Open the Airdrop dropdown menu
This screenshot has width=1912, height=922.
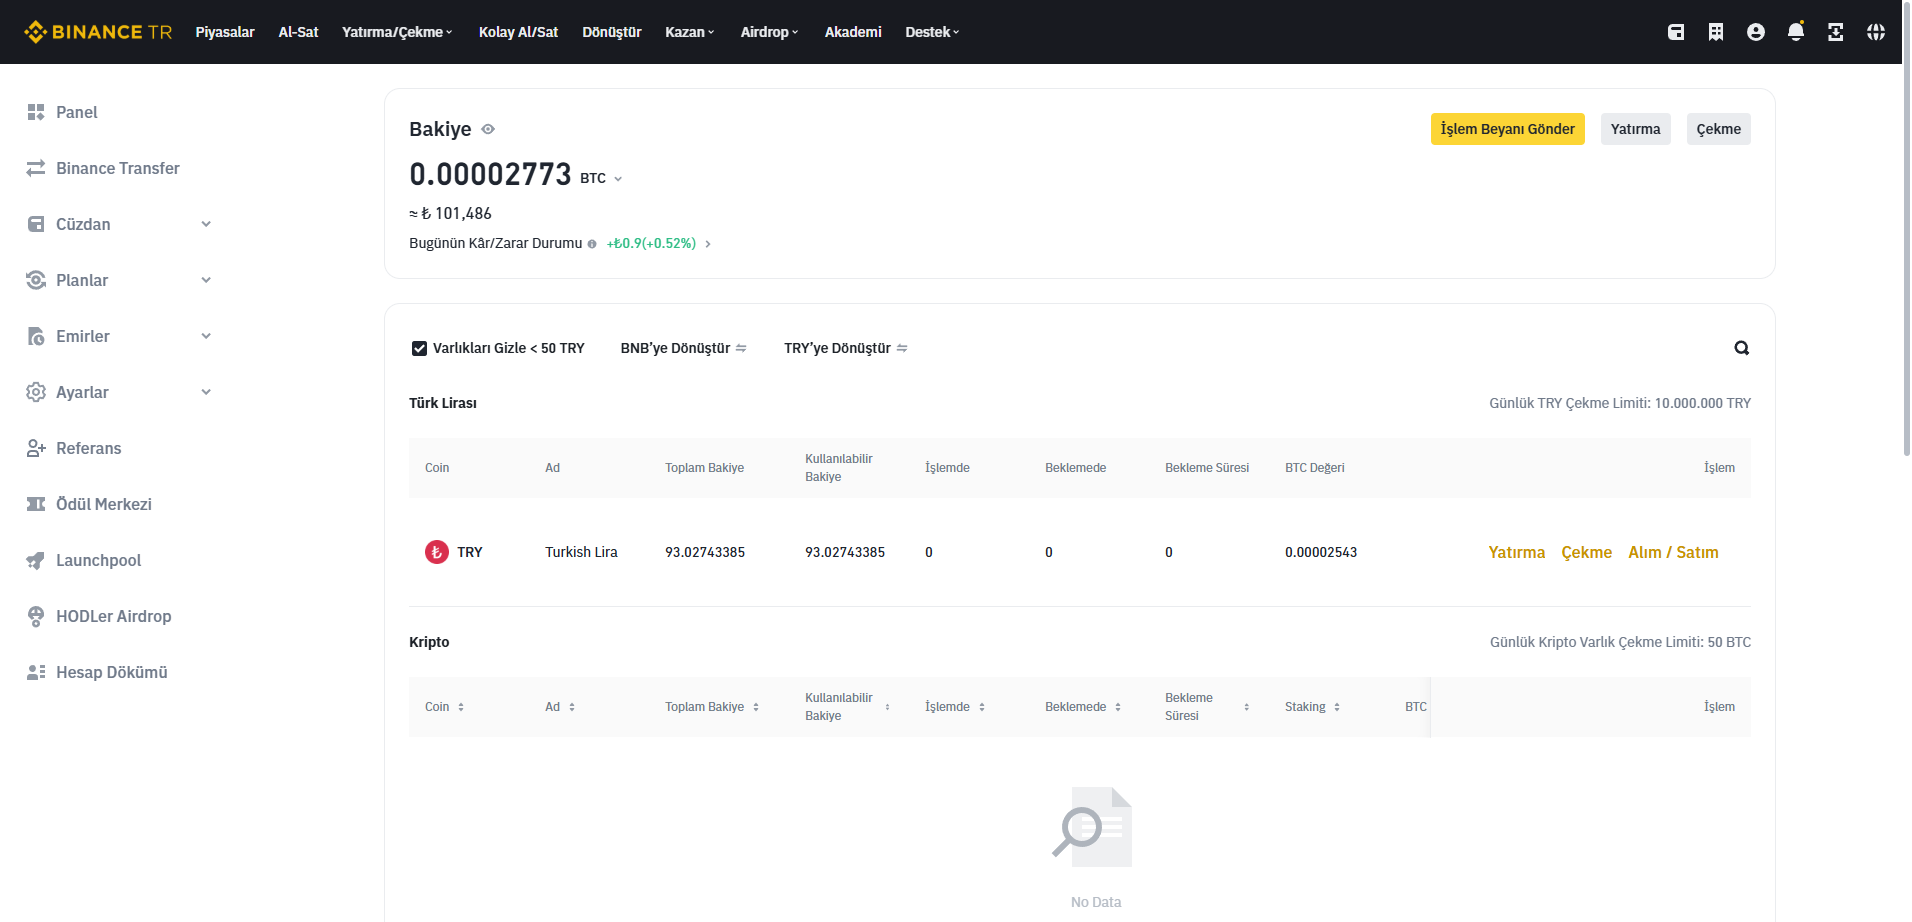pos(770,32)
